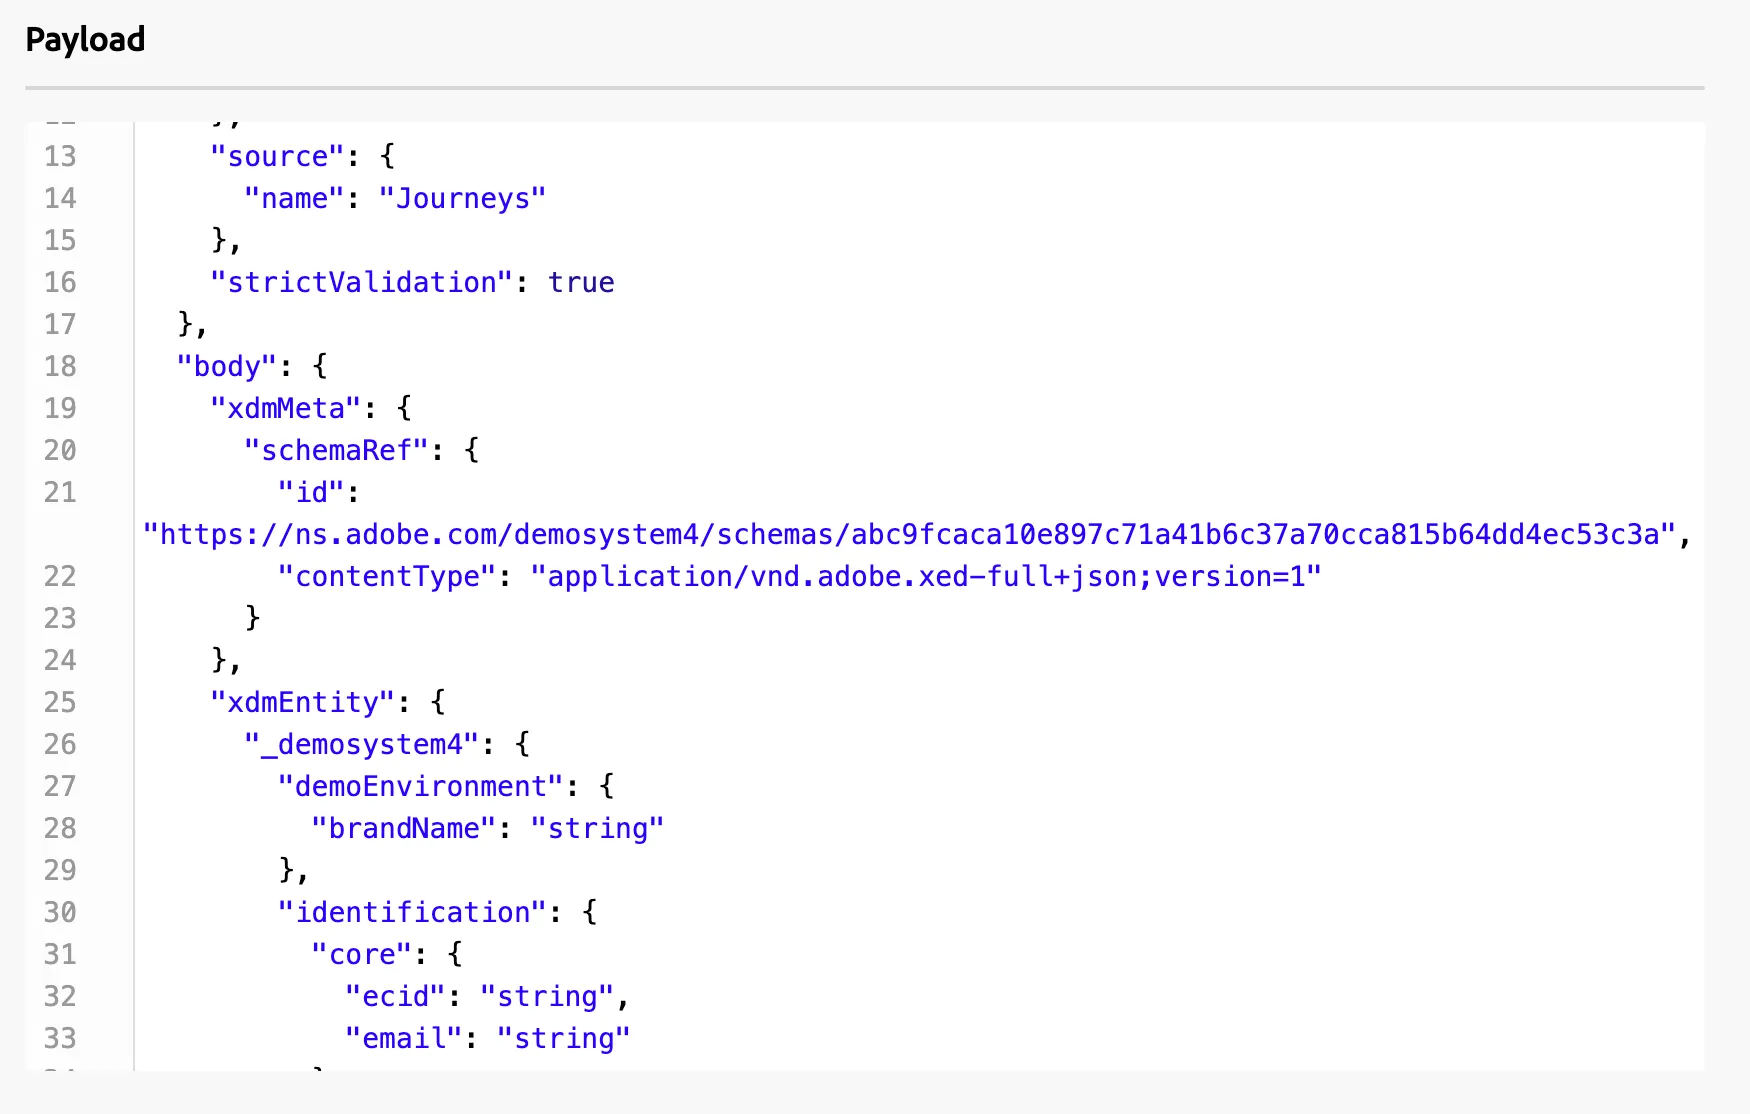The width and height of the screenshot is (1750, 1114).
Task: Click the "body" key on line 18
Action: coord(226,366)
